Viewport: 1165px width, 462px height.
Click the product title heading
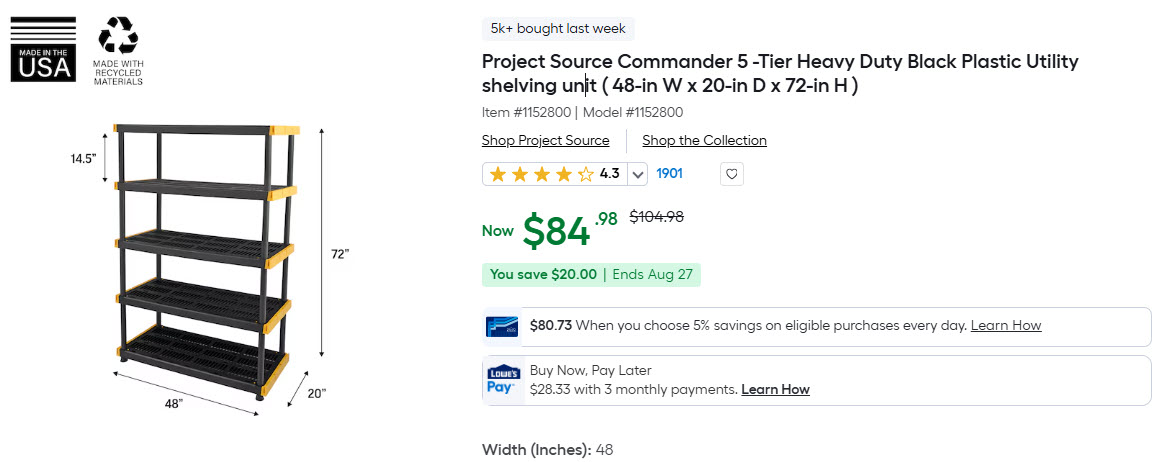[x=779, y=74]
